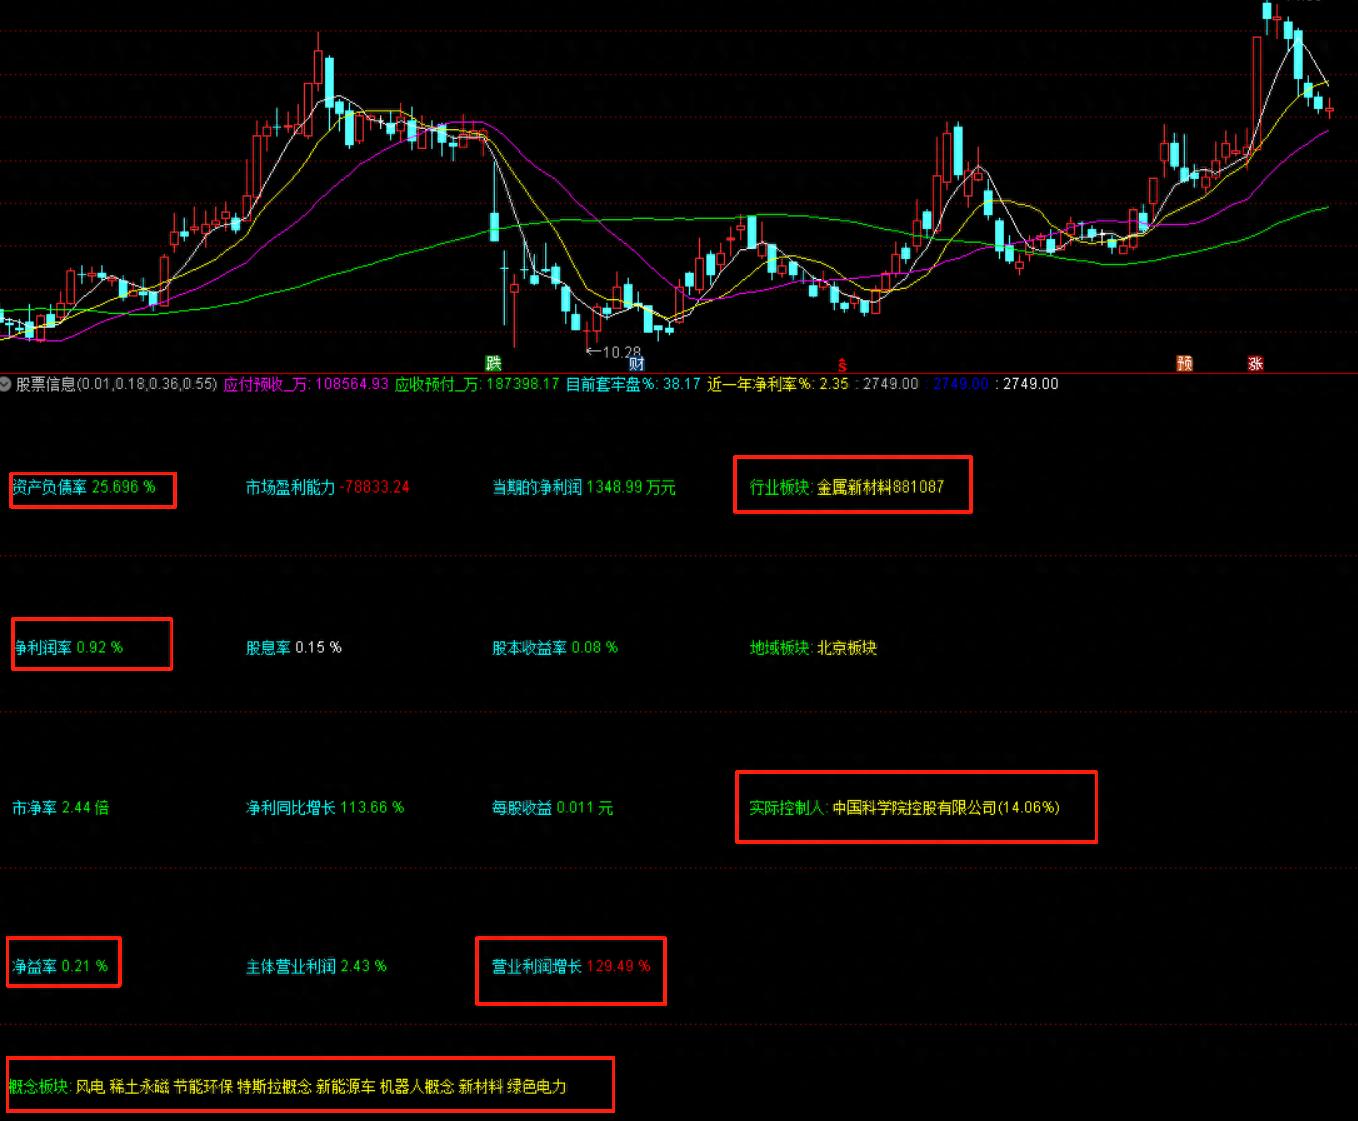Click the orange 预 marker on timeline

pos(1185,363)
